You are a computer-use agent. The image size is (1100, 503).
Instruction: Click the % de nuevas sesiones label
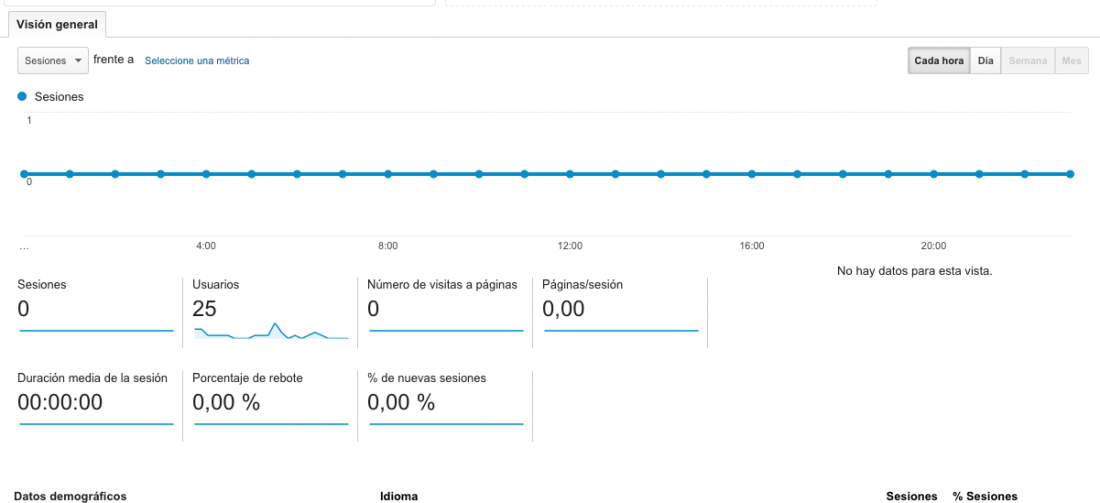[x=427, y=378]
